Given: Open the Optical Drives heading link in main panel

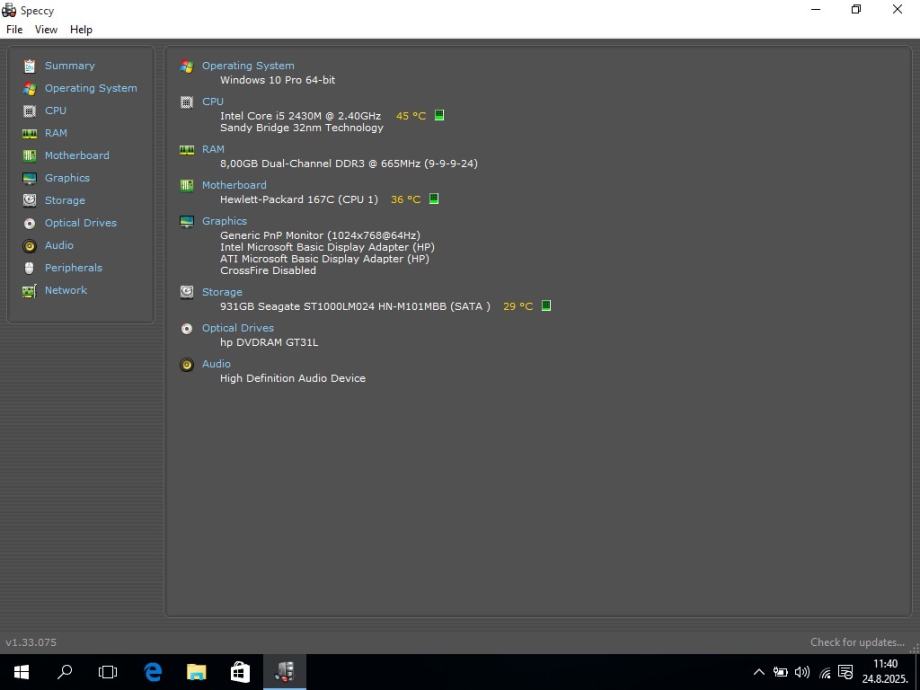Looking at the screenshot, I should click(x=238, y=328).
